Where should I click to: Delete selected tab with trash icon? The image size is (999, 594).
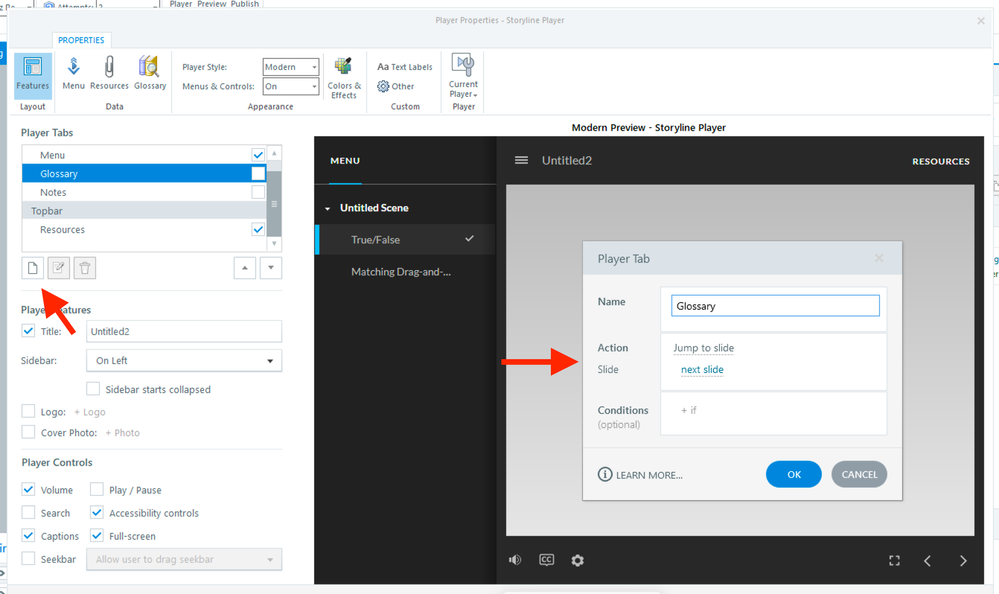pyautogui.click(x=85, y=267)
